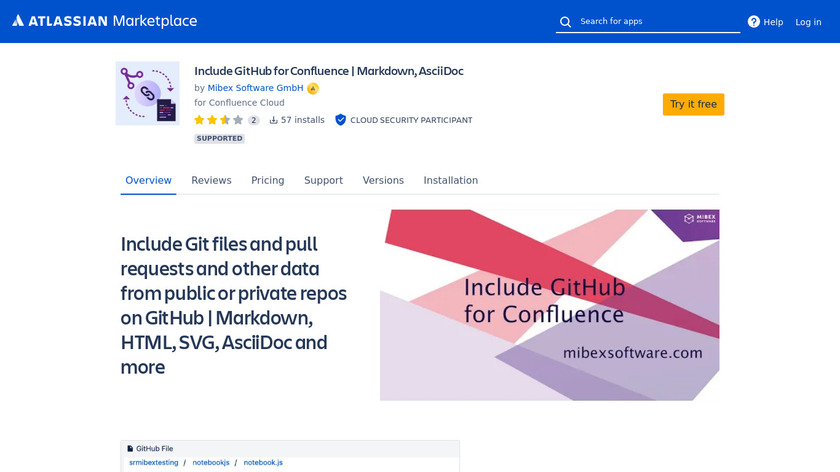Click the Include GitHub for Confluence banner image
The image size is (840, 472).
(x=549, y=305)
